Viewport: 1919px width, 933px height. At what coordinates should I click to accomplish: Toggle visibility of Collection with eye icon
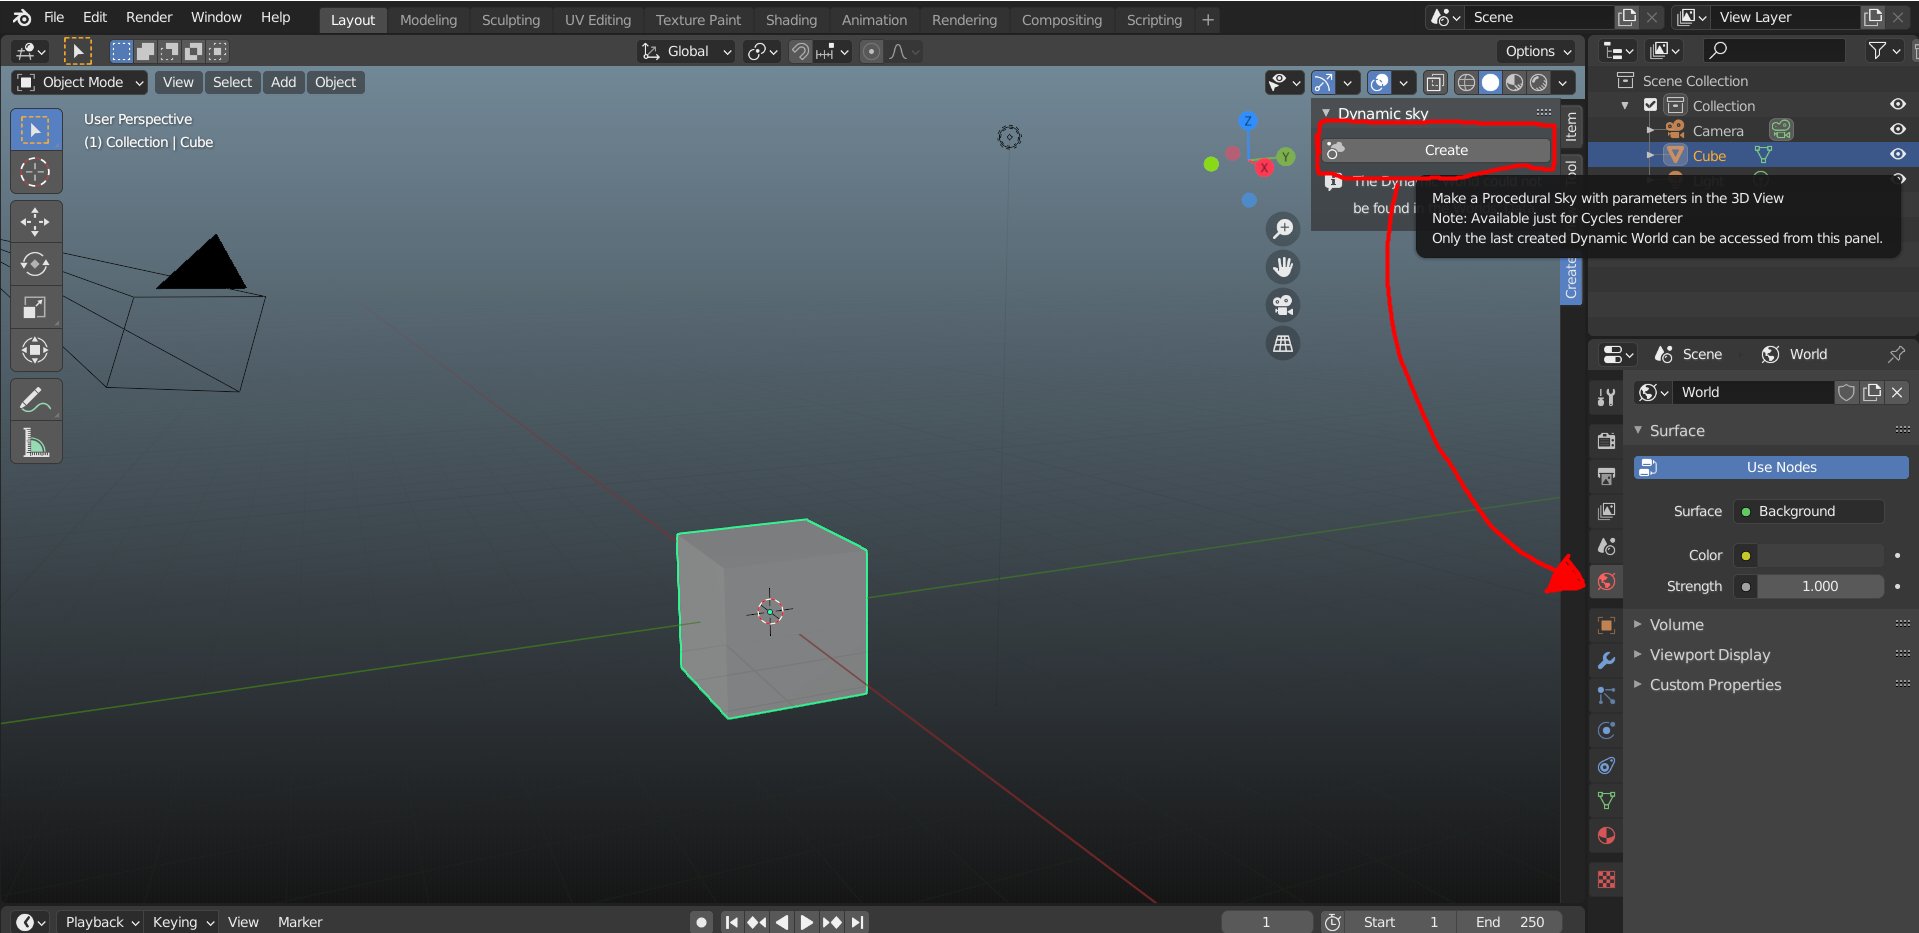pos(1897,104)
